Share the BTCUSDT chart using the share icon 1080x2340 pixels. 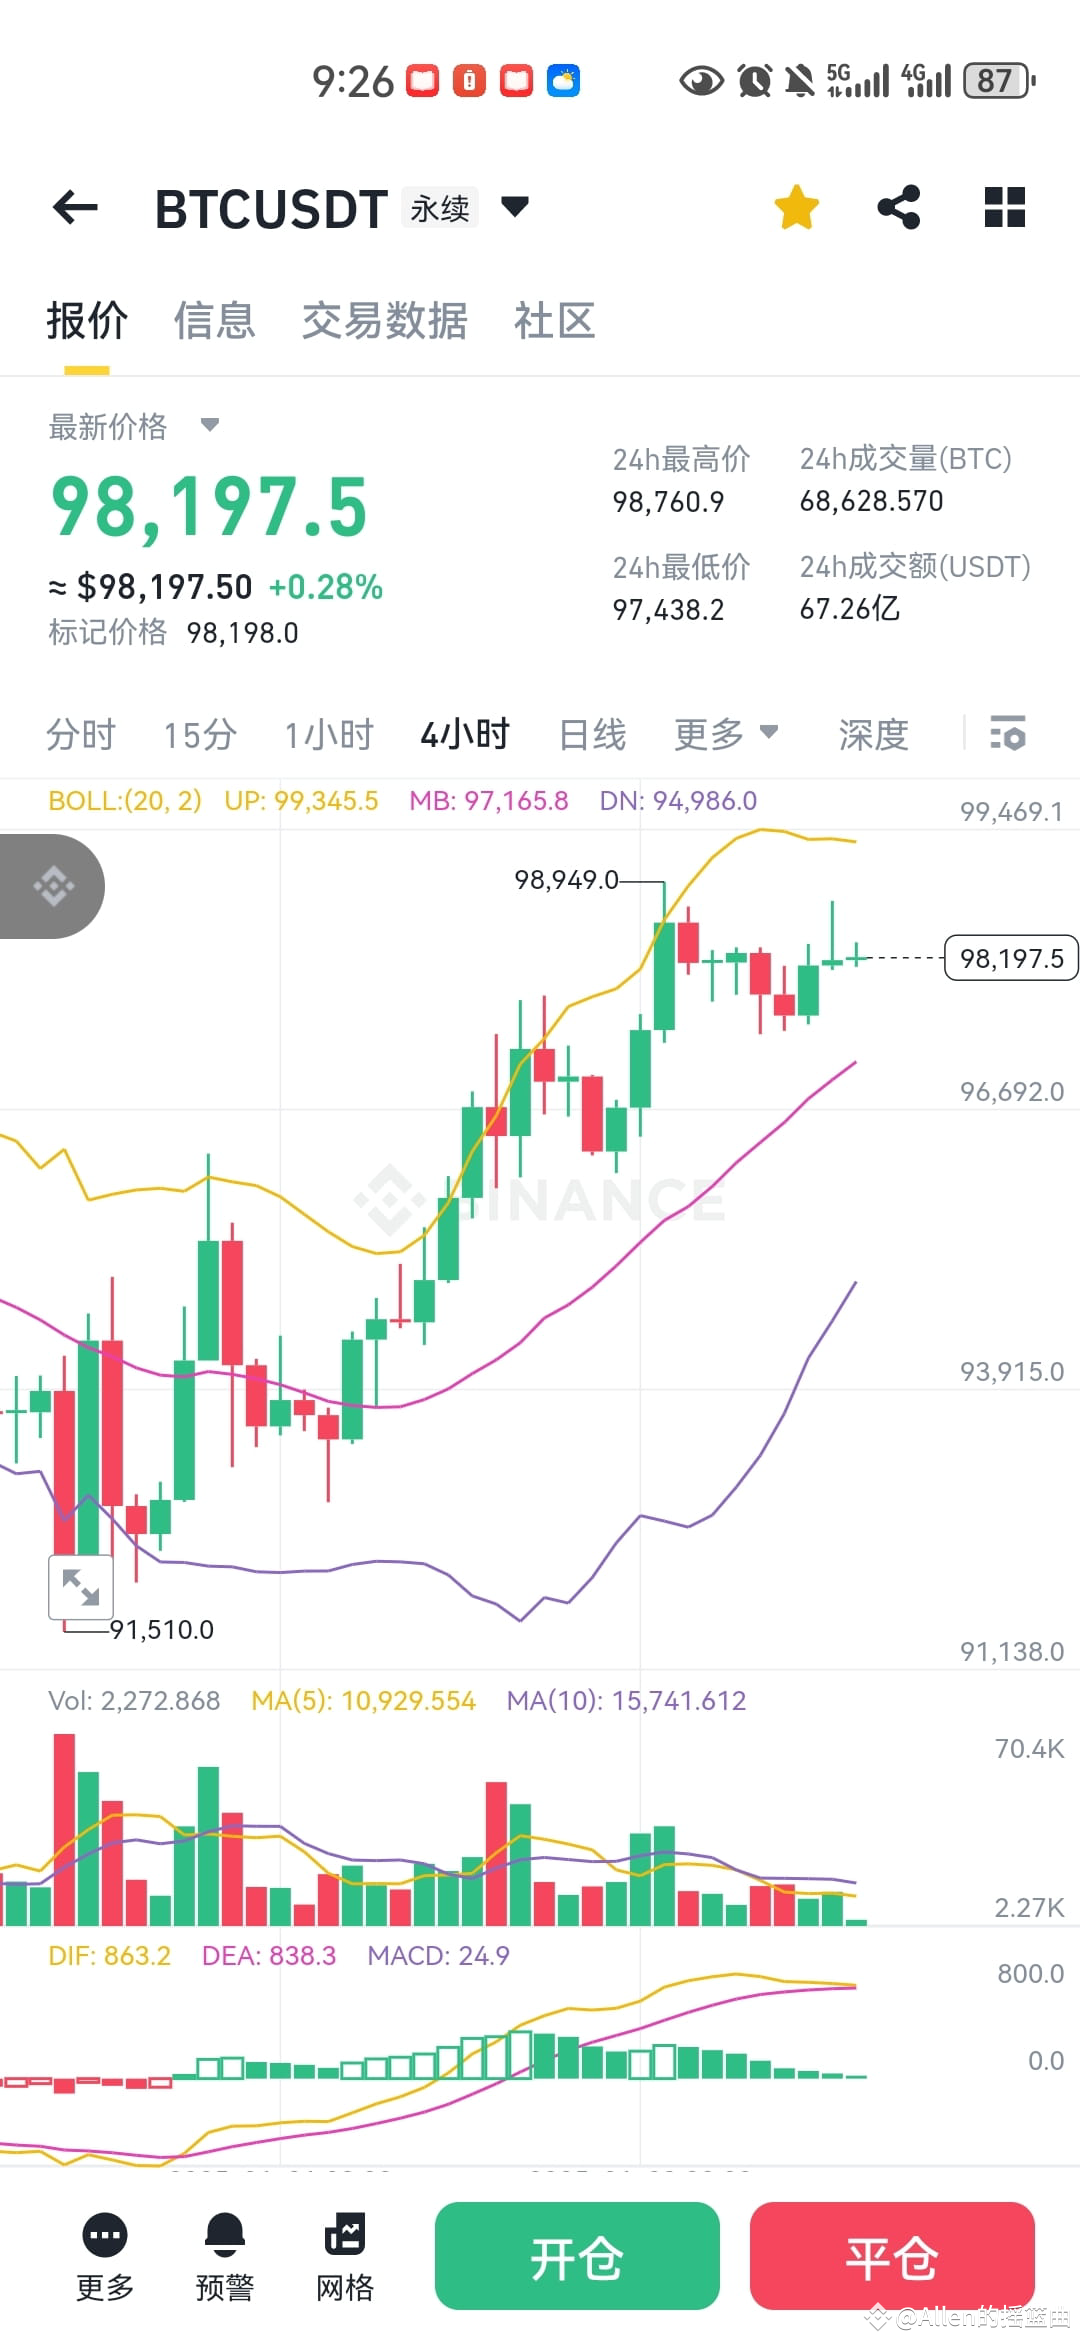click(898, 206)
